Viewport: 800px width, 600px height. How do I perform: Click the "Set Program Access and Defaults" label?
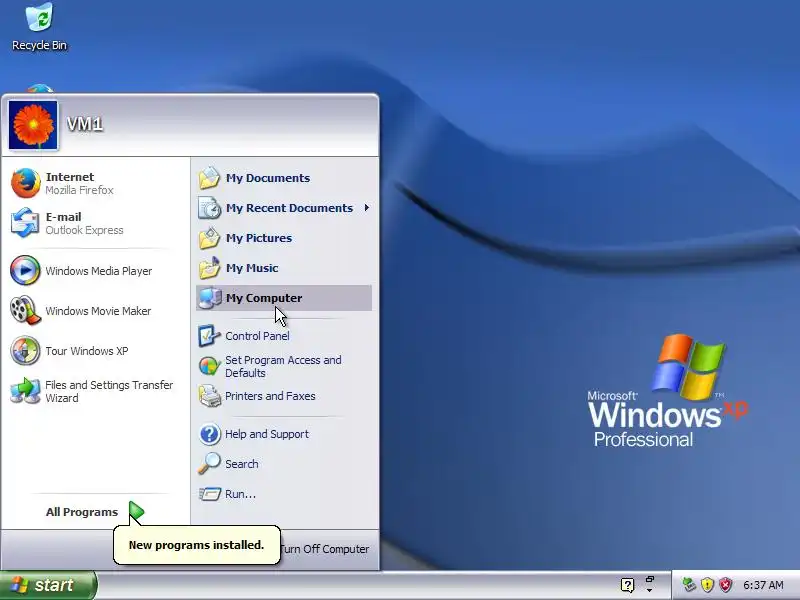click(x=283, y=366)
